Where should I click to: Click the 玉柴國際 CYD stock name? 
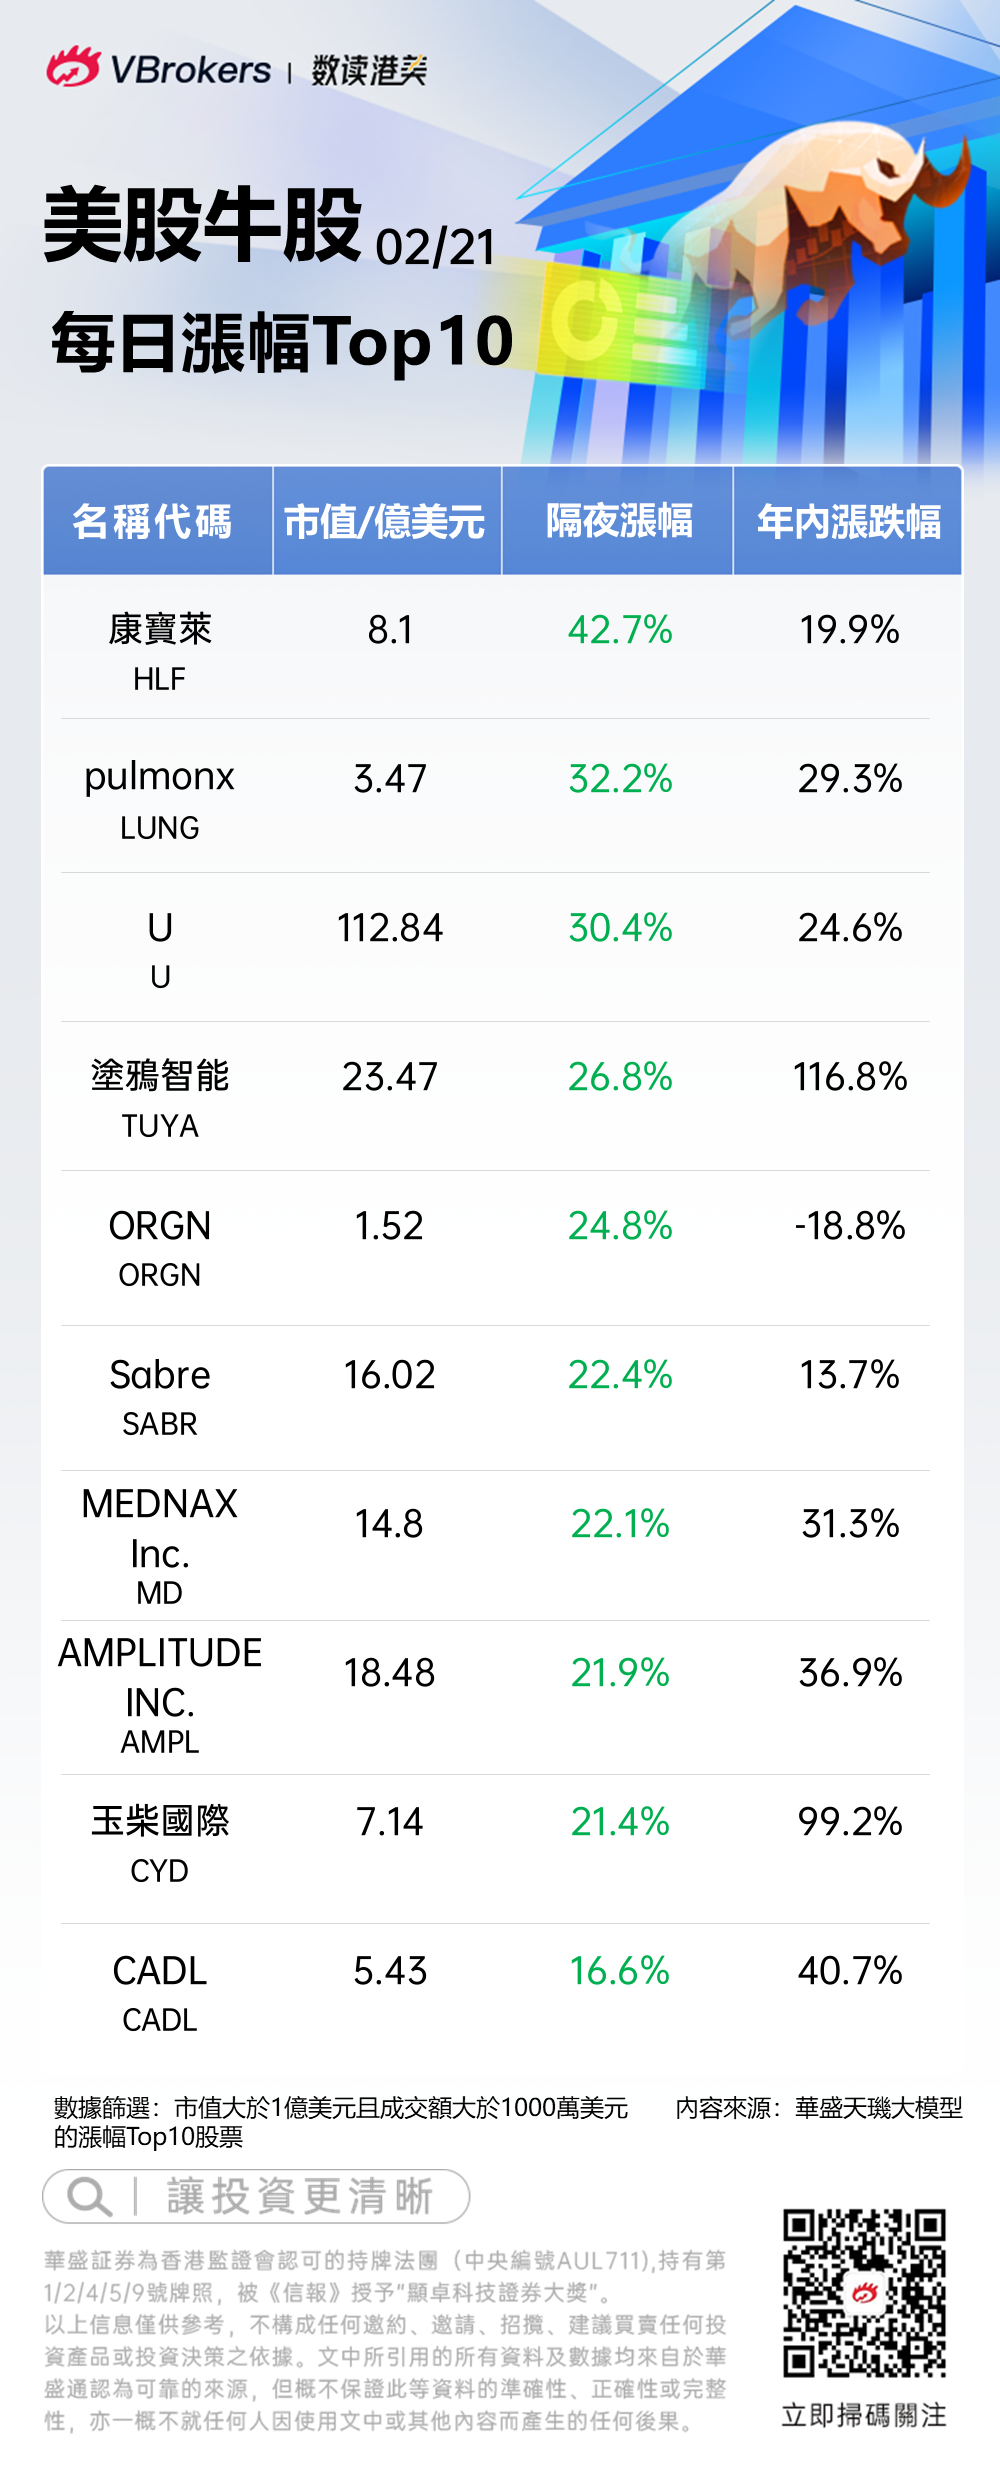(x=160, y=1822)
